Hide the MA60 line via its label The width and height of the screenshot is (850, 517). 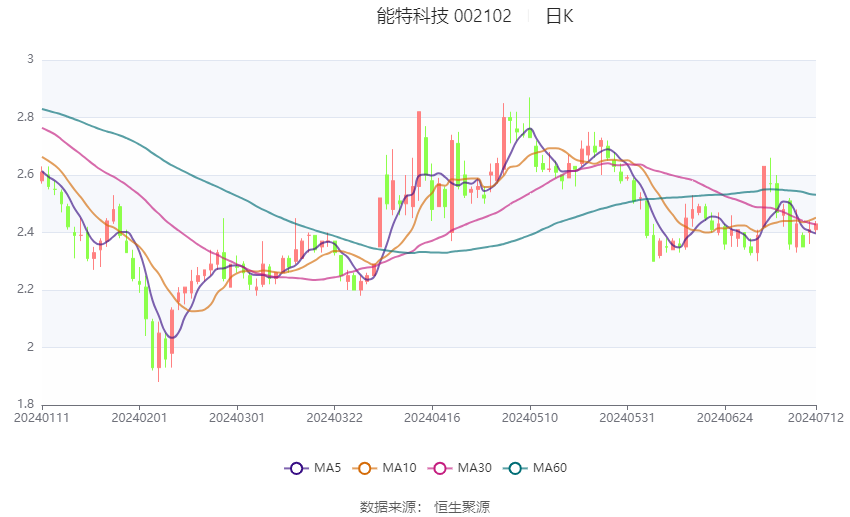(550, 468)
